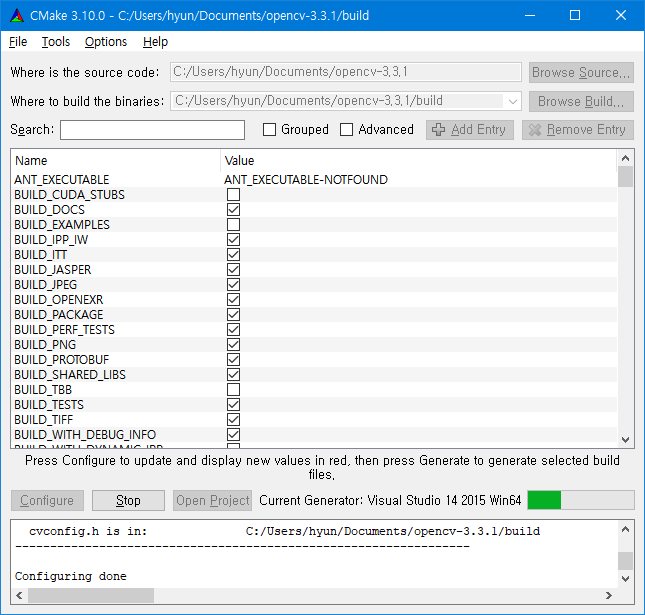Click the Remove Entry button label
645x615 pixels.
tap(586, 130)
